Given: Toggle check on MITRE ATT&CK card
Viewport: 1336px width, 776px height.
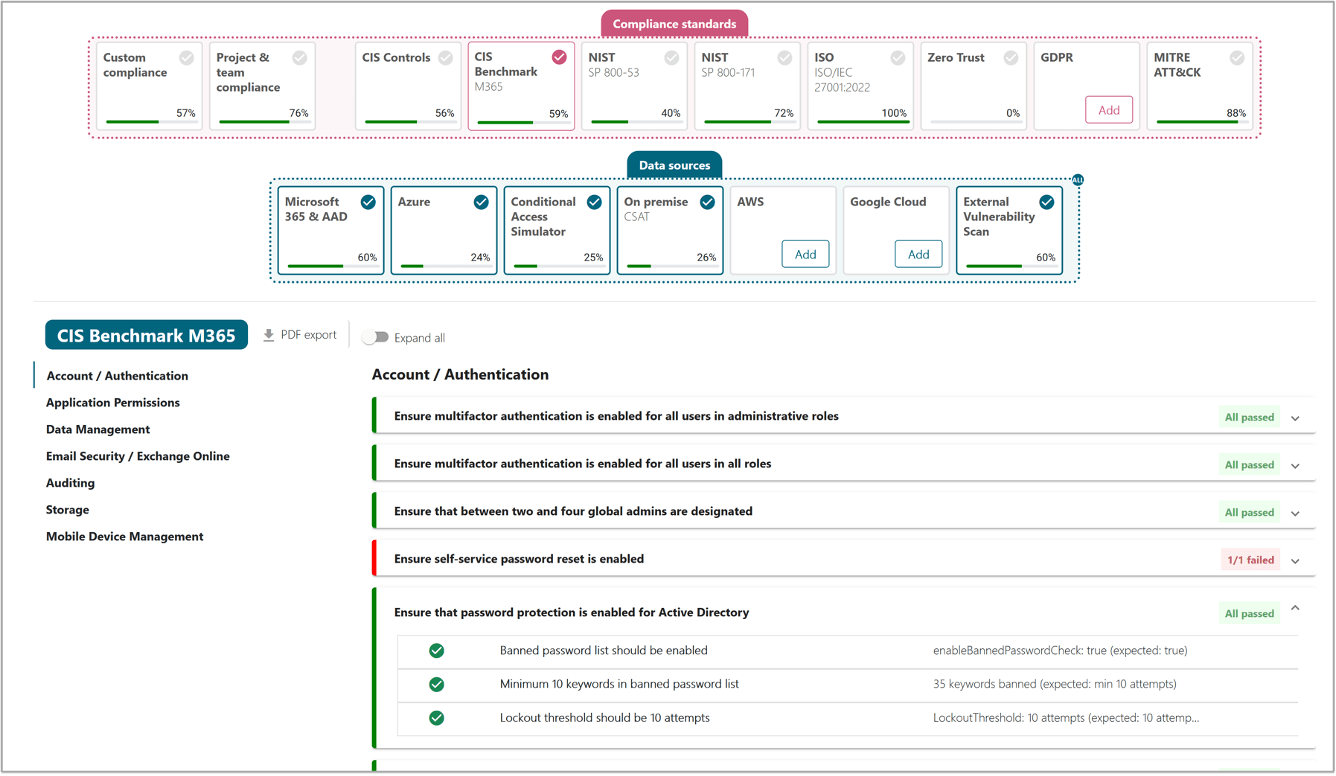Looking at the screenshot, I should click(x=1237, y=58).
